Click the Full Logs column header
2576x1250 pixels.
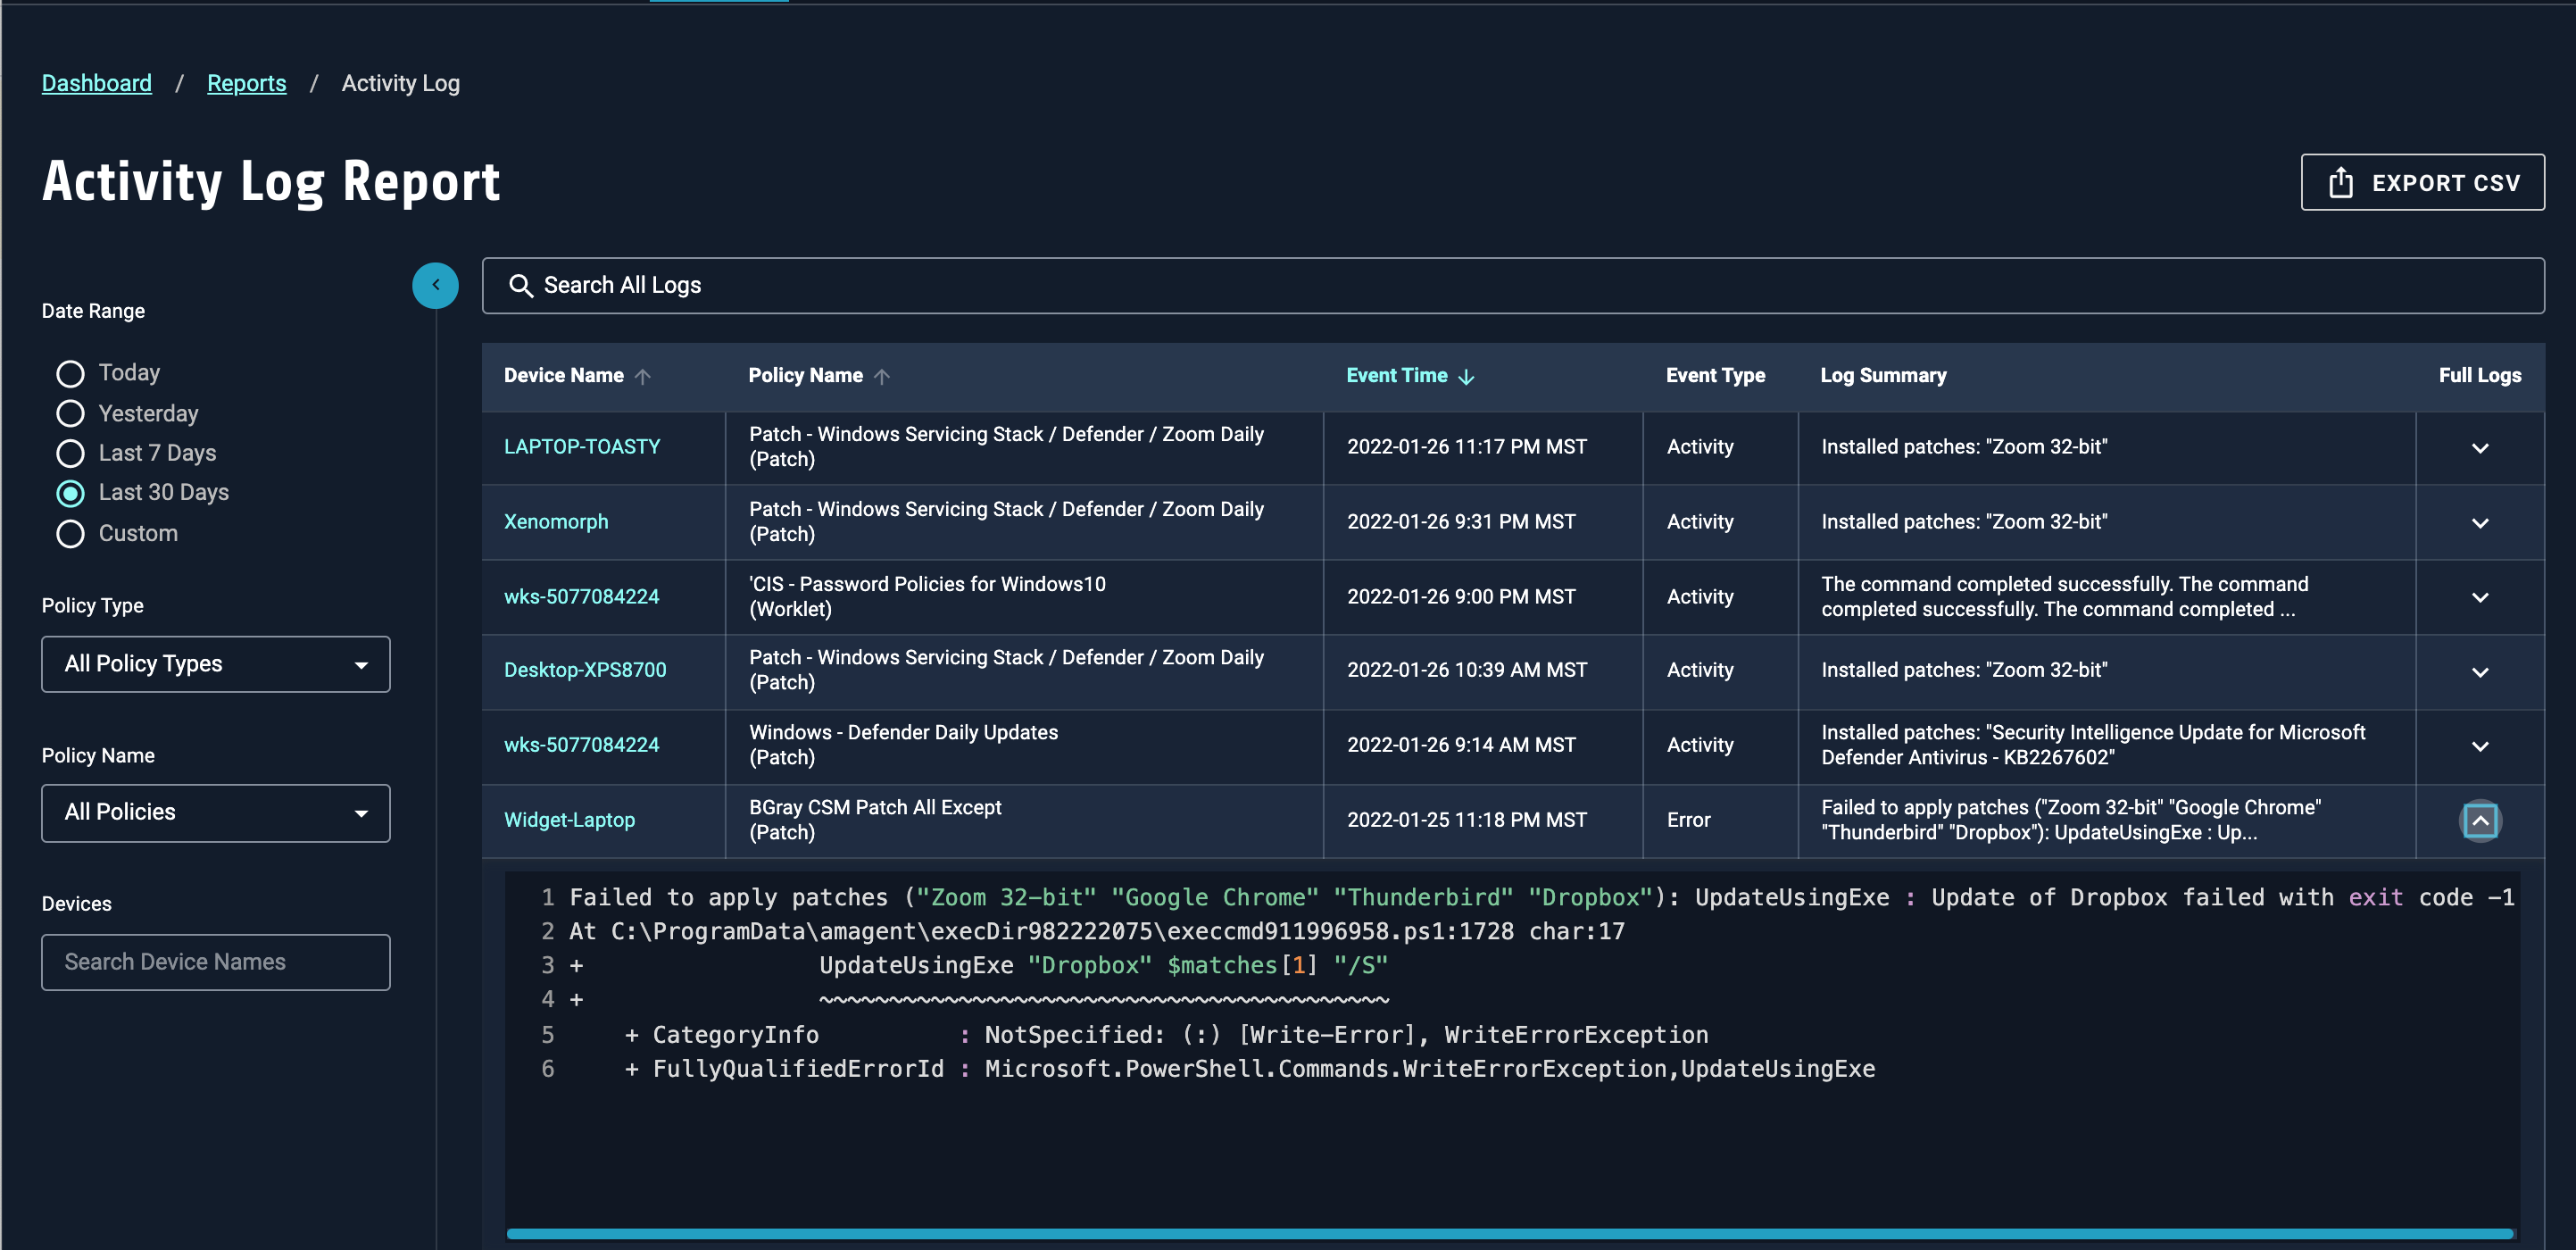tap(2479, 376)
